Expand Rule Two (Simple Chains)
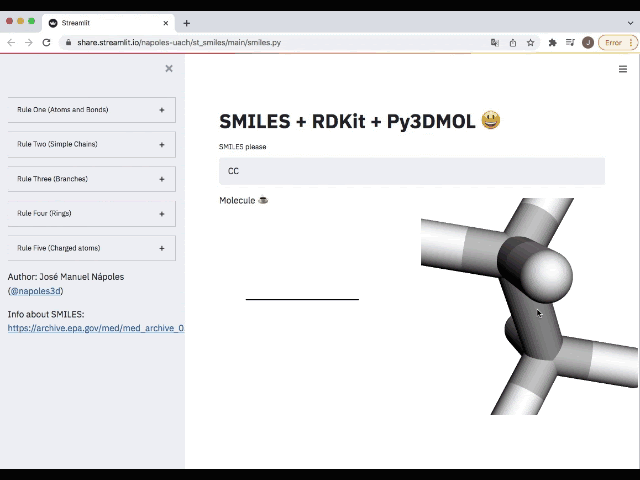640x480 pixels. [x=92, y=144]
